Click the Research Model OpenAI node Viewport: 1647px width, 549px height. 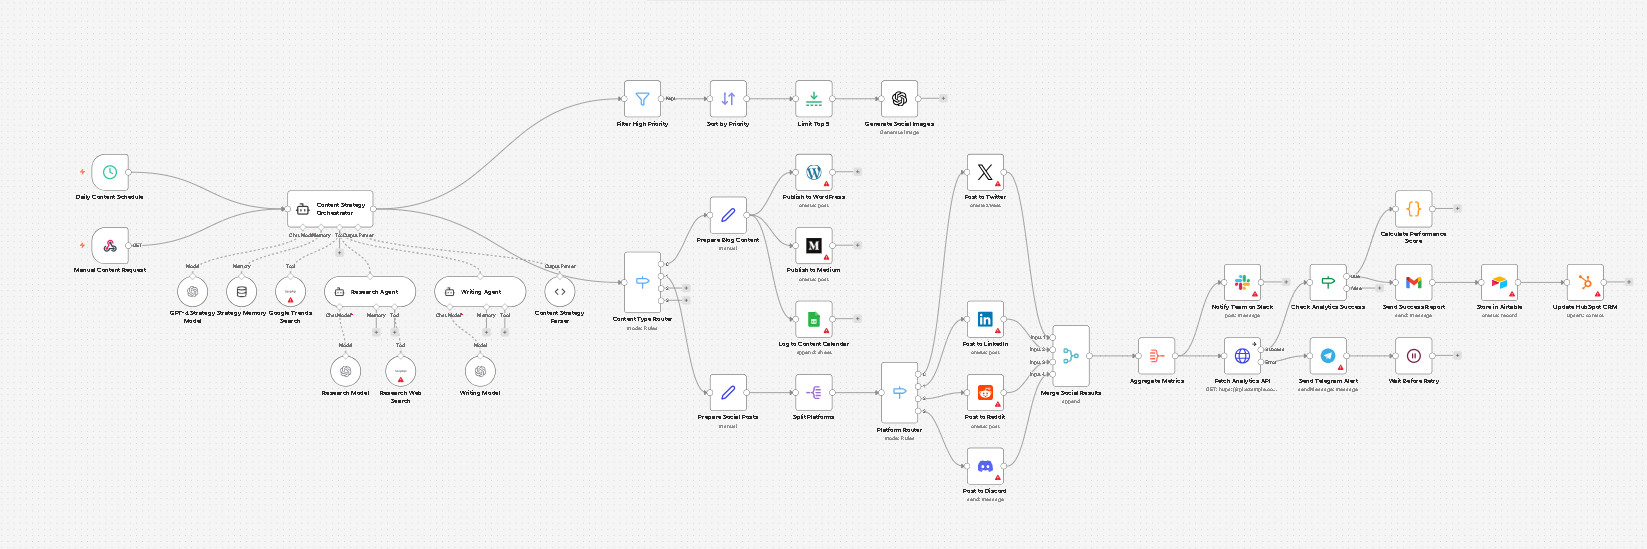[x=345, y=371]
